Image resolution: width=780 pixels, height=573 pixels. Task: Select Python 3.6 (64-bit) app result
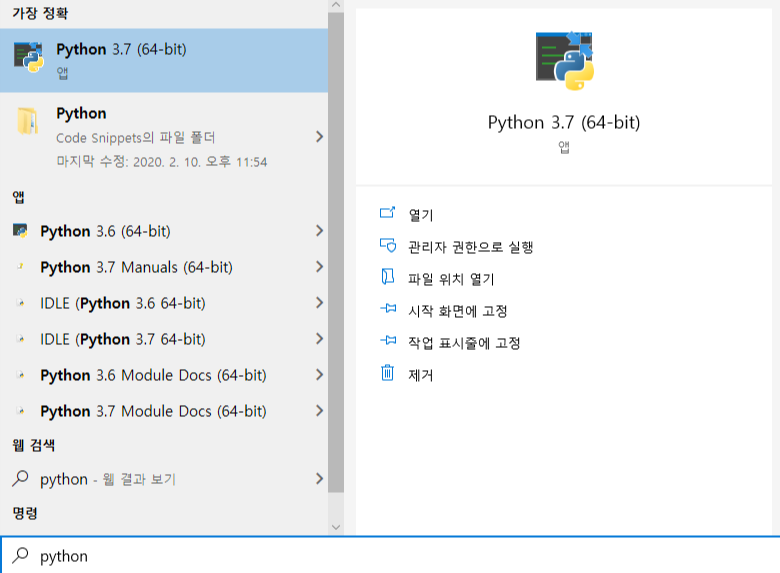[164, 231]
